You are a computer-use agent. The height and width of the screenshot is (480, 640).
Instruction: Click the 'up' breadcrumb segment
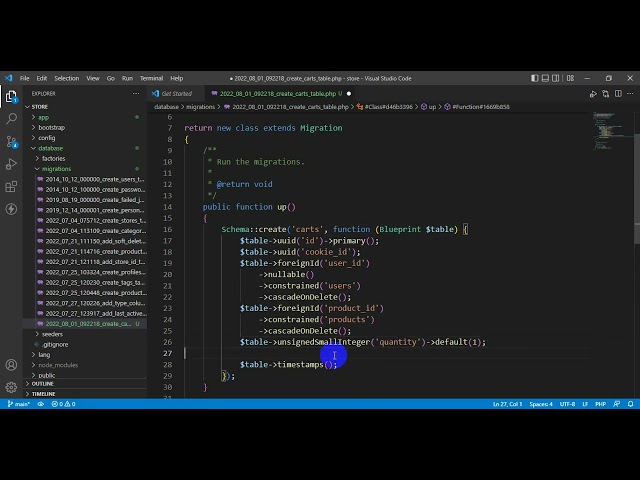(x=432, y=107)
